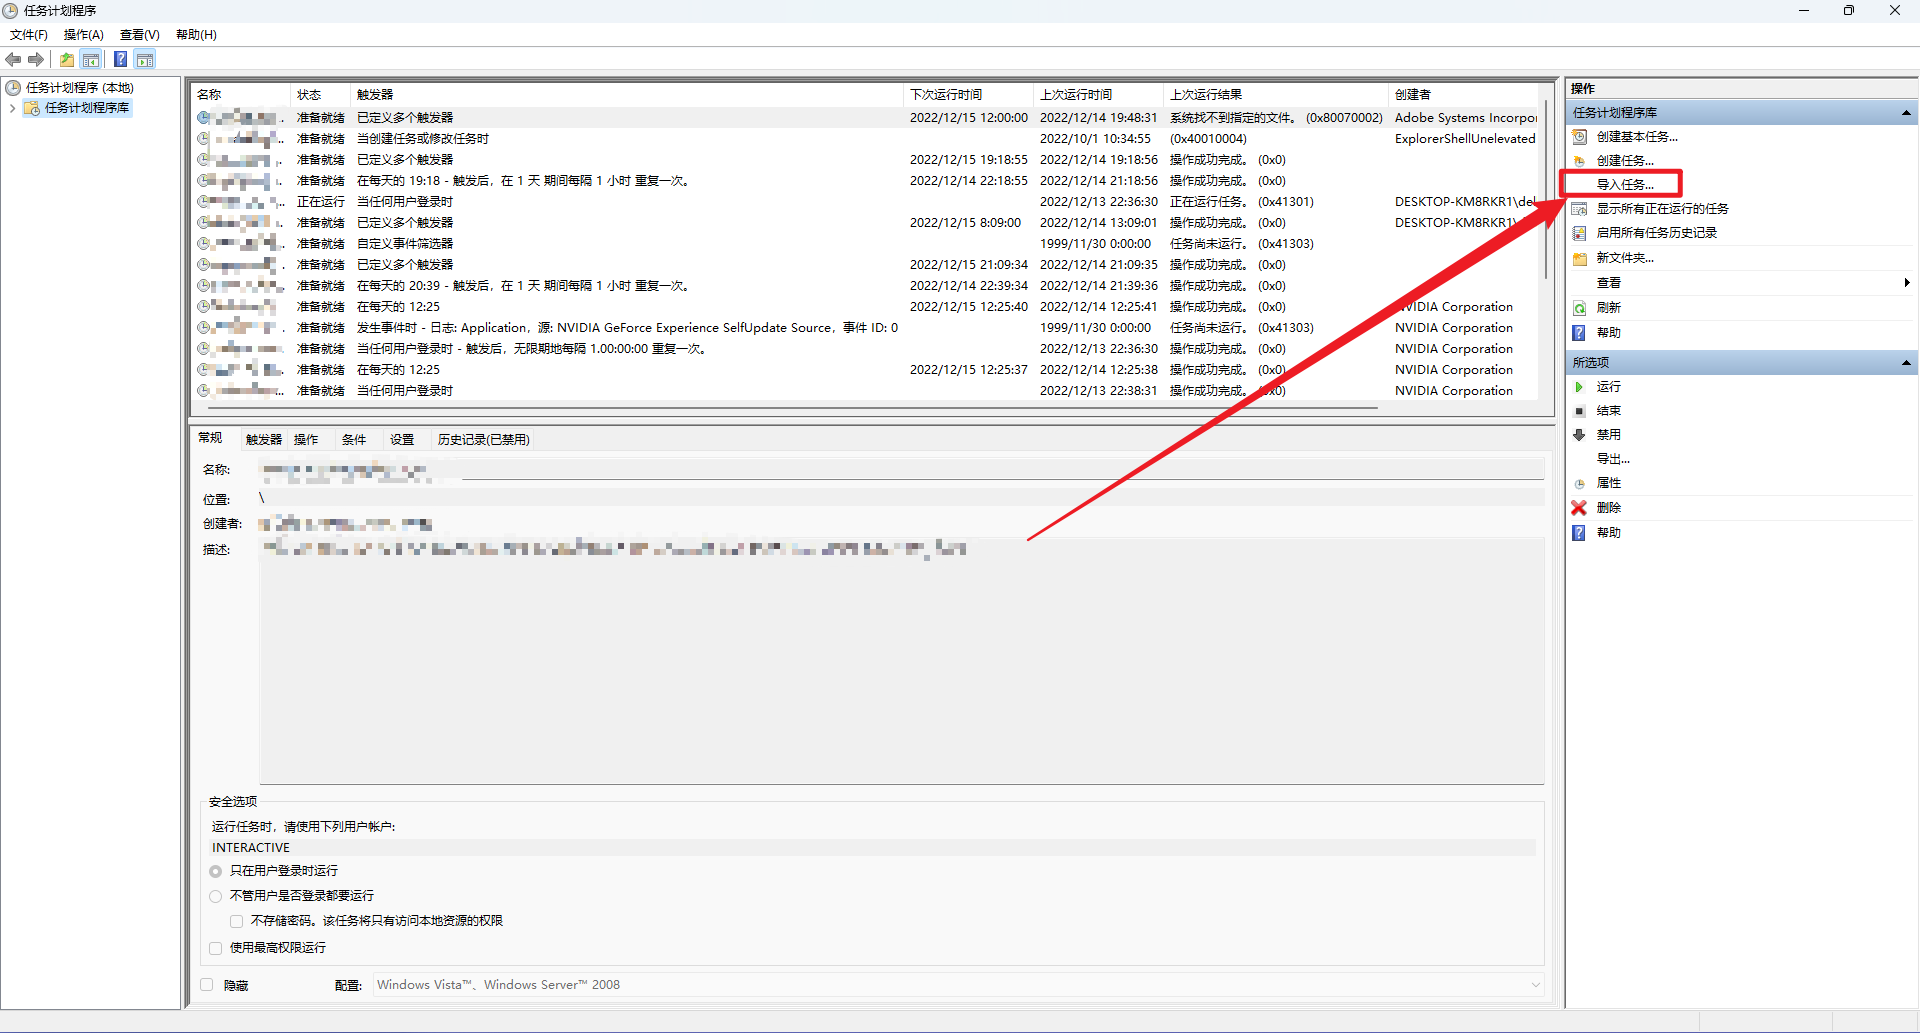
Task: Click the green 刷新 refresh icon
Action: click(1580, 308)
